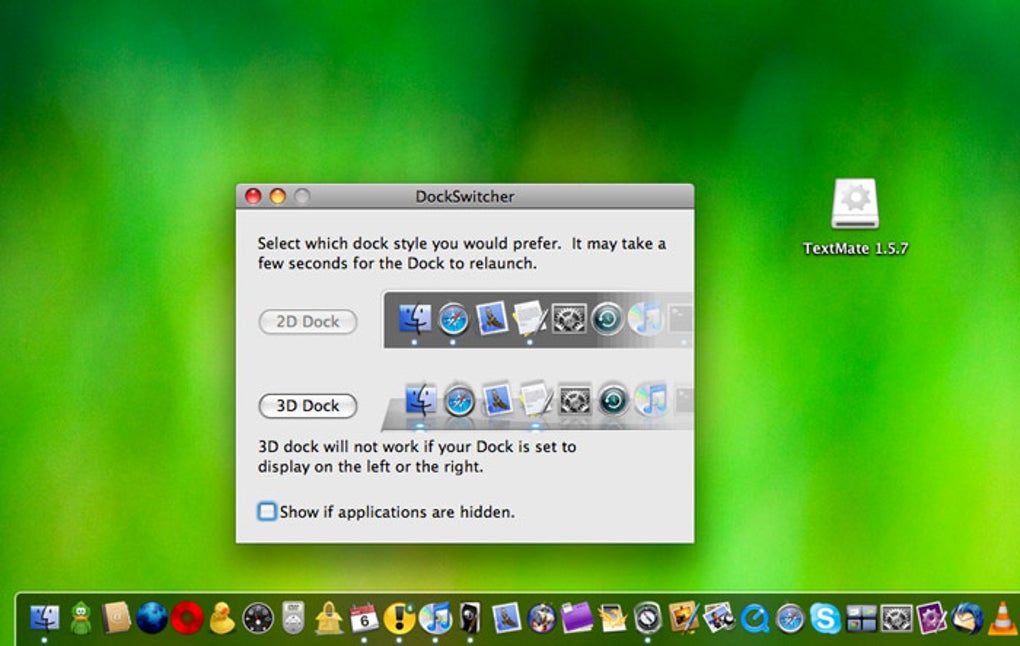Select the TextMate 1.5.7 disk on desktop
The height and width of the screenshot is (646, 1020).
[855, 217]
